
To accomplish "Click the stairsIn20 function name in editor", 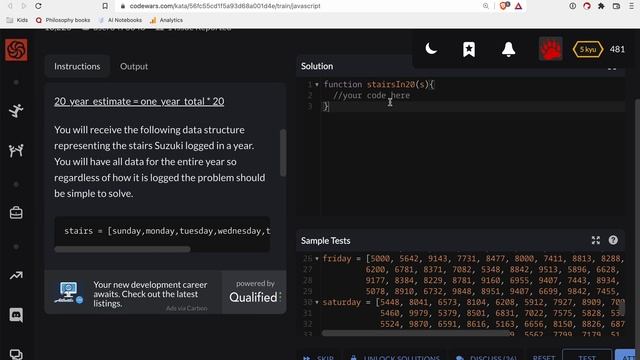I will [x=391, y=84].
